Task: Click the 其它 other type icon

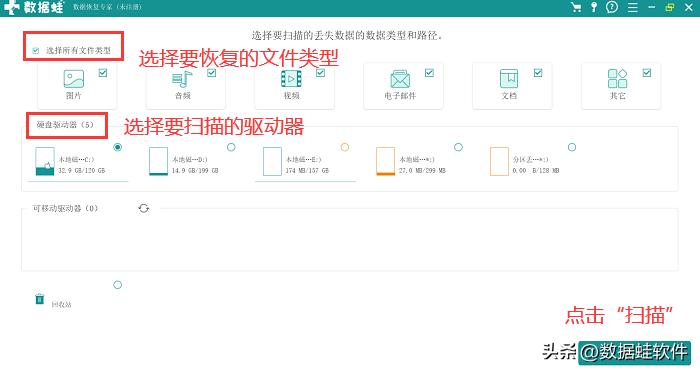Action: (x=617, y=79)
